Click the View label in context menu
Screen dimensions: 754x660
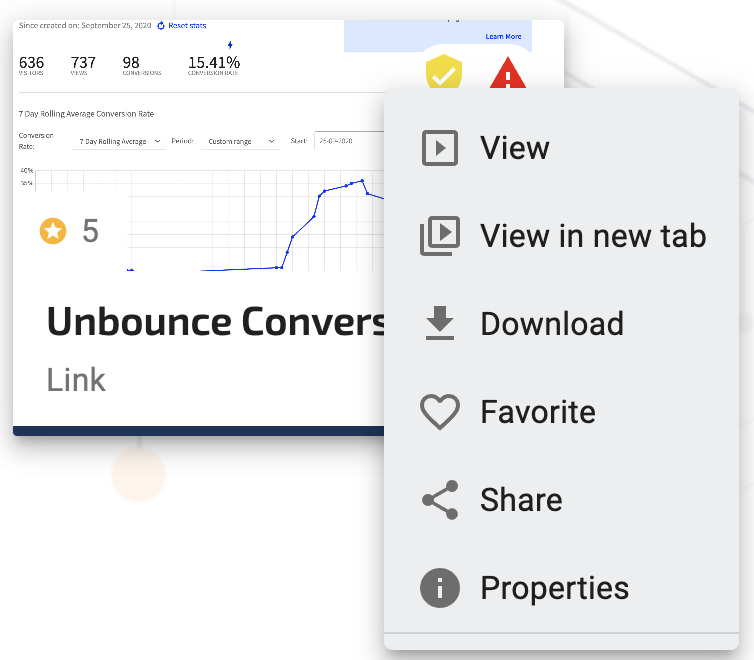tap(515, 148)
